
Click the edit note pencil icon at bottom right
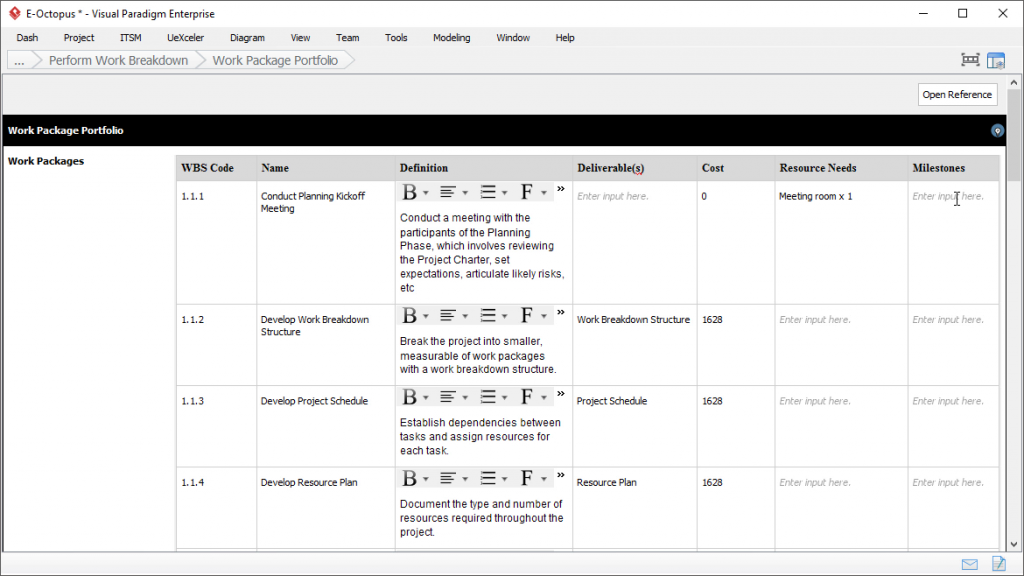[x=996, y=563]
